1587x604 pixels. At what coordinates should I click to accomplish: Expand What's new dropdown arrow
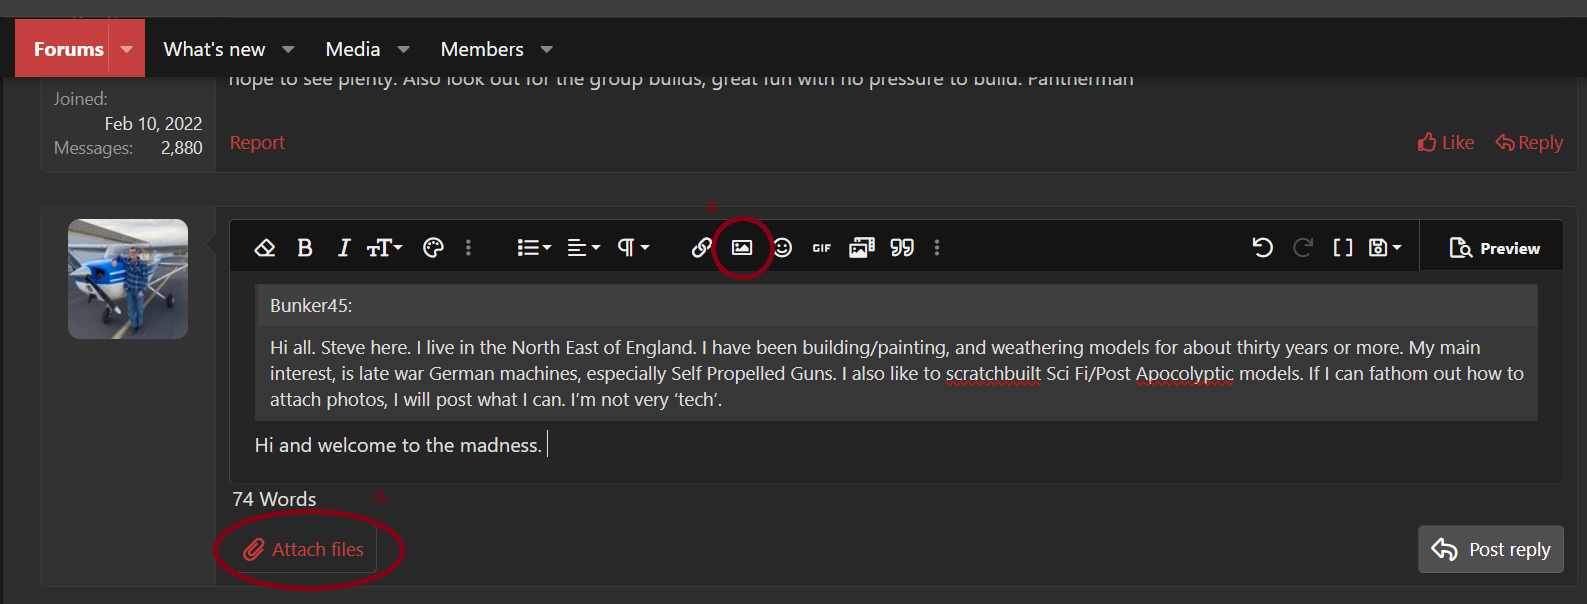pos(288,49)
